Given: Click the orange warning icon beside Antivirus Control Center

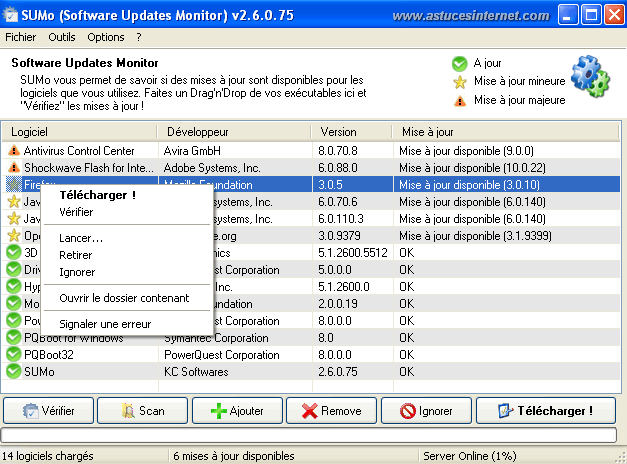Looking at the screenshot, I should (14, 151).
